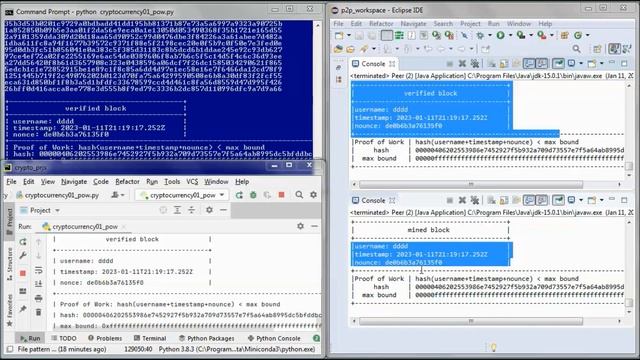Open PyCharm Code menu

click(x=101, y=182)
